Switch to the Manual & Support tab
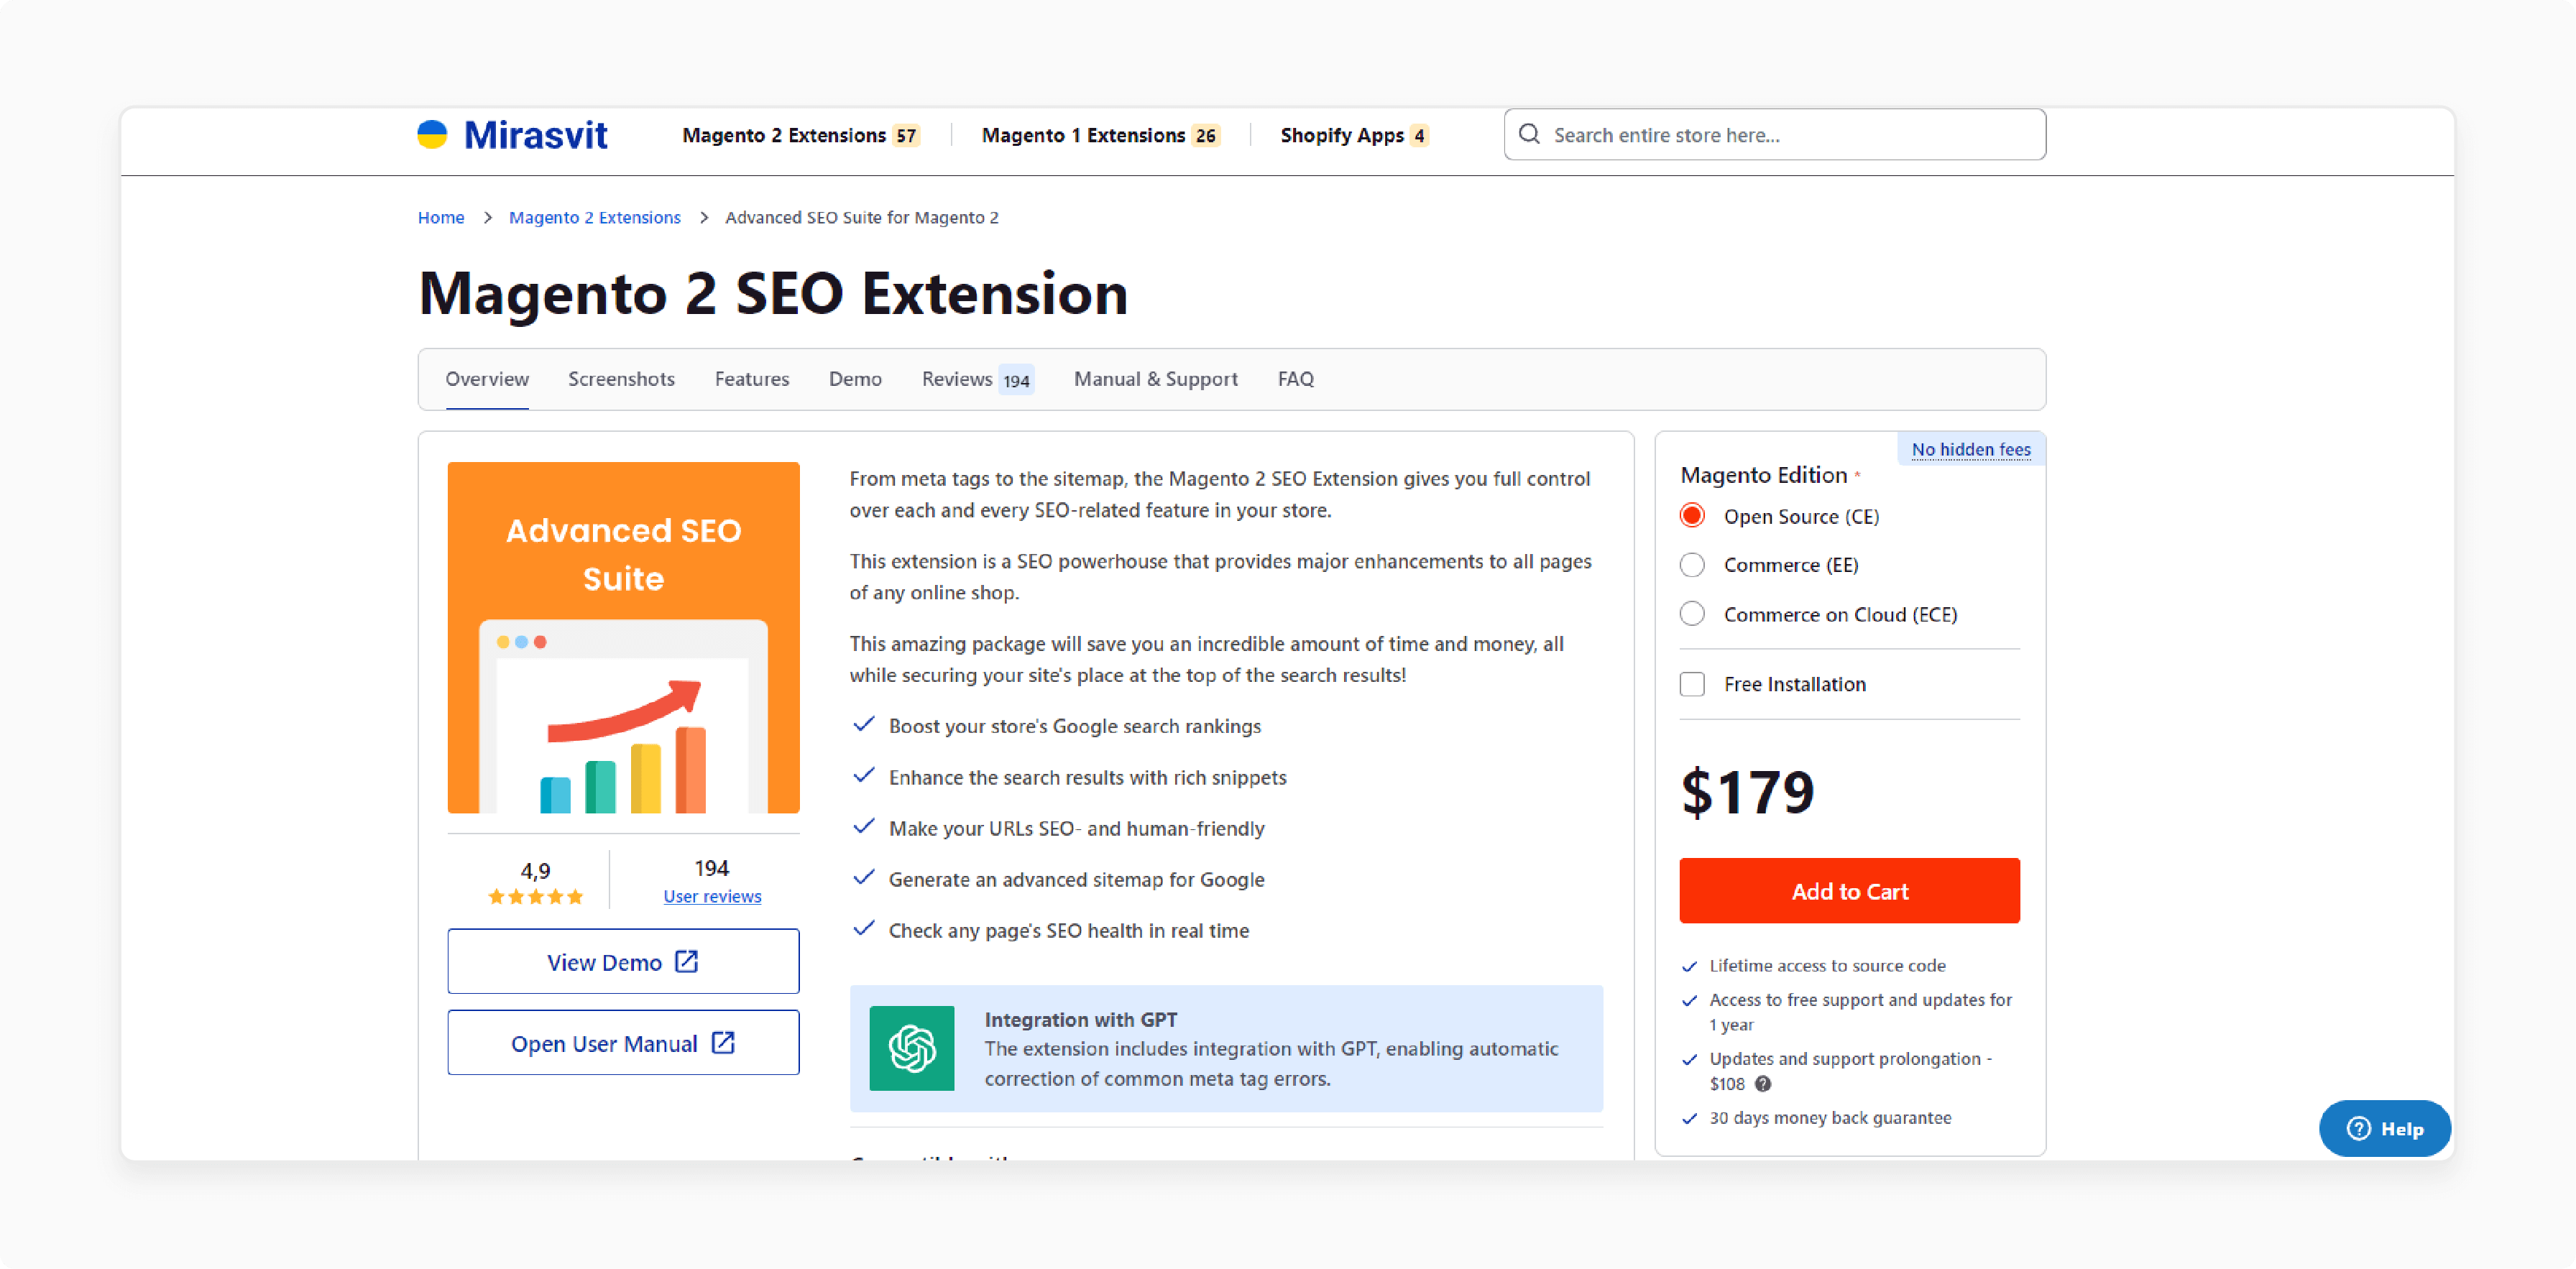Viewport: 2576px width, 1269px height. [x=1155, y=379]
